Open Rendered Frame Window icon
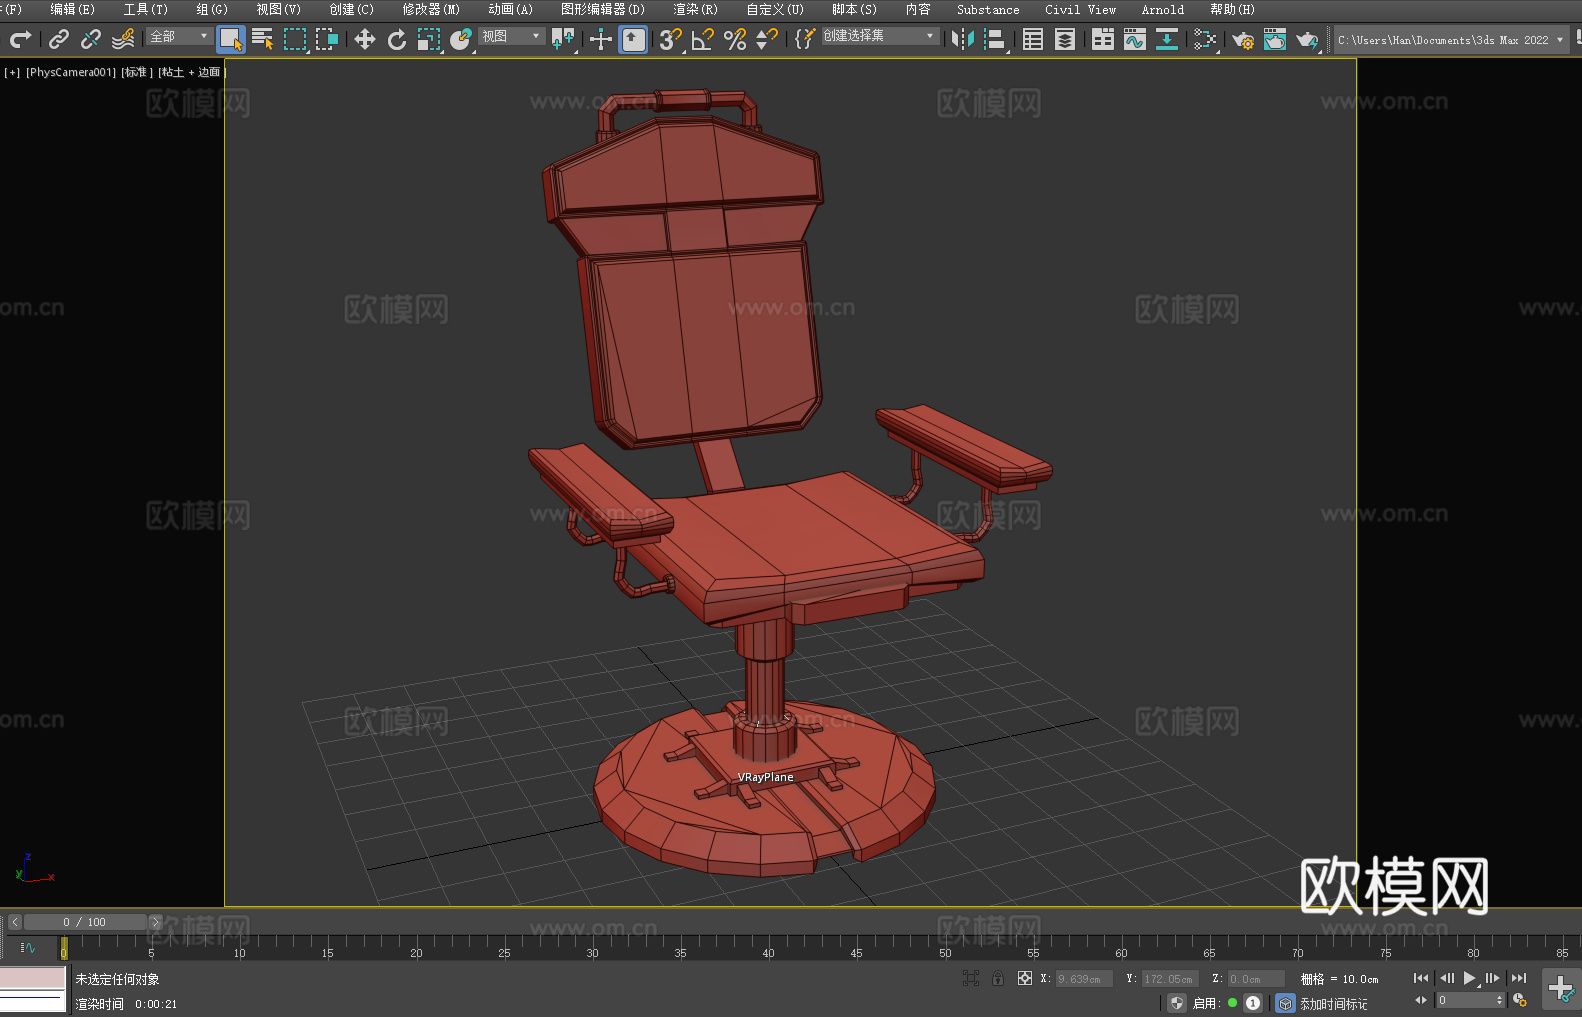 pos(1275,39)
